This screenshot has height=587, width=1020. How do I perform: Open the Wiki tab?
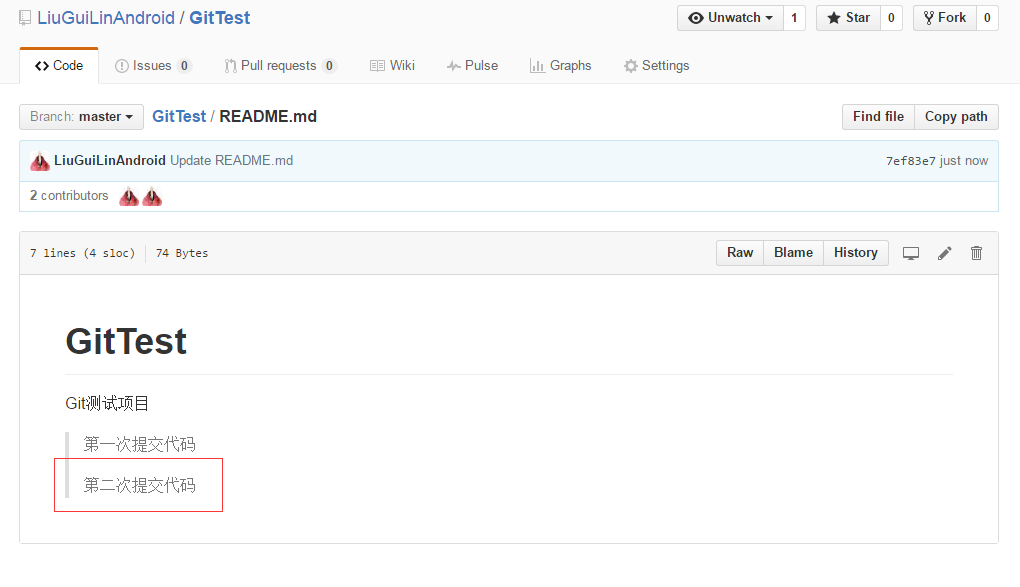coord(392,66)
